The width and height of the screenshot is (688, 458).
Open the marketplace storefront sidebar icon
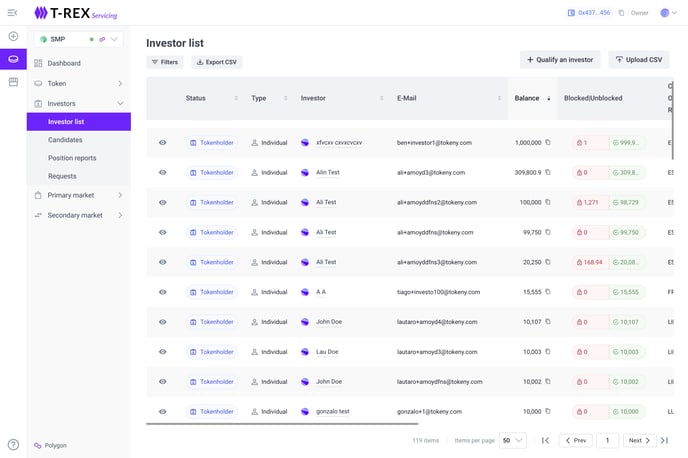[x=13, y=82]
